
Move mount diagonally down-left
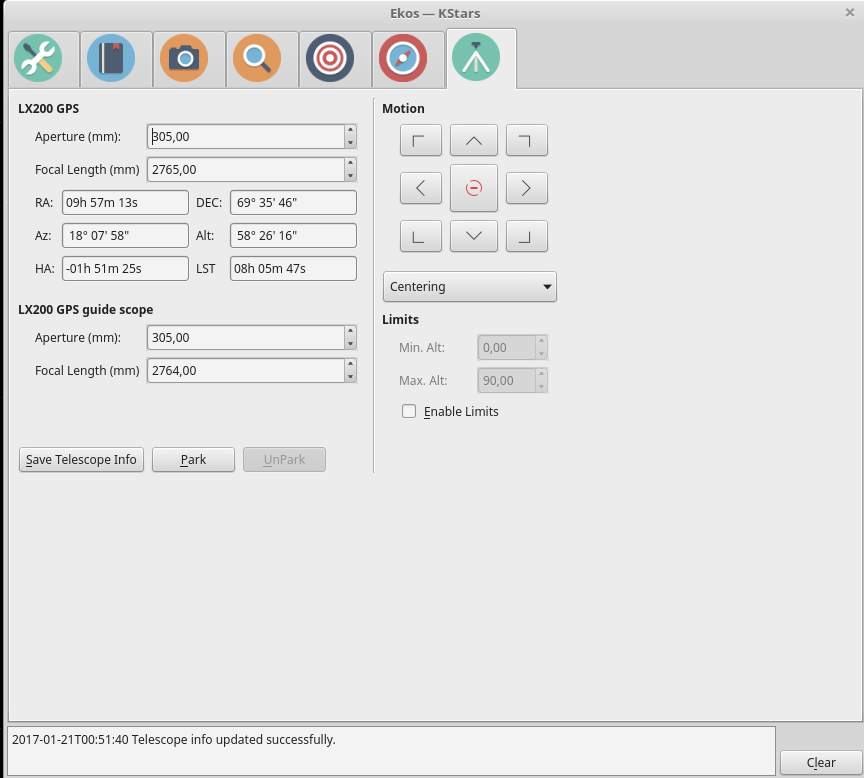(421, 236)
